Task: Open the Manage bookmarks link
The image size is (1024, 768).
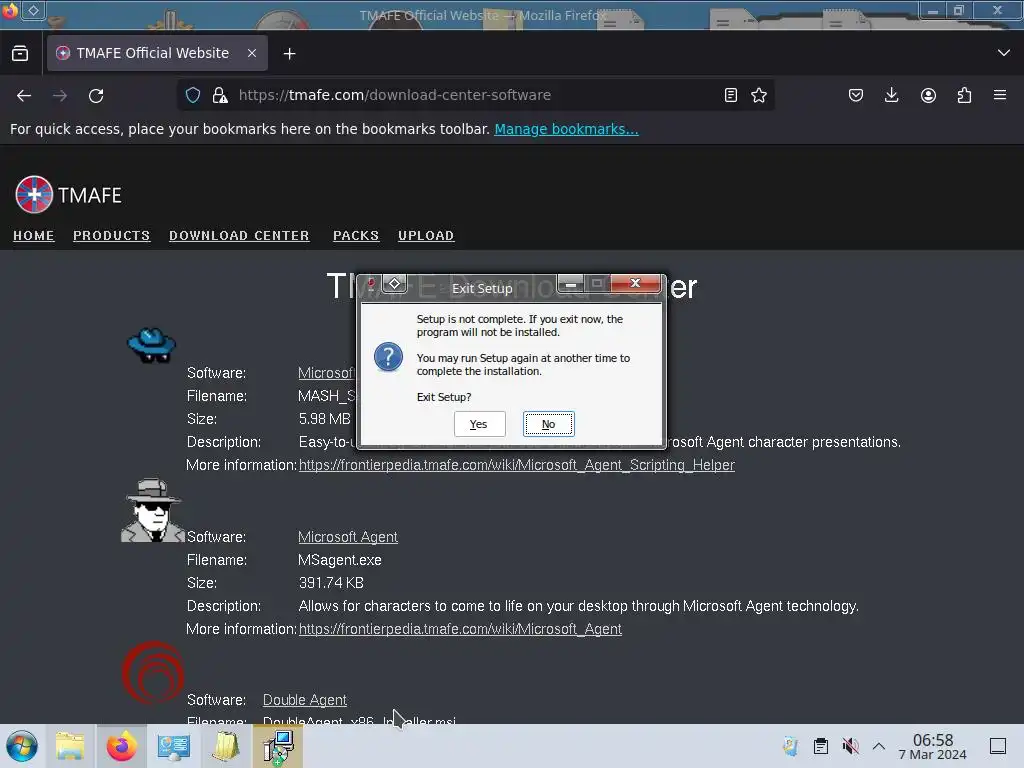Action: click(x=566, y=129)
